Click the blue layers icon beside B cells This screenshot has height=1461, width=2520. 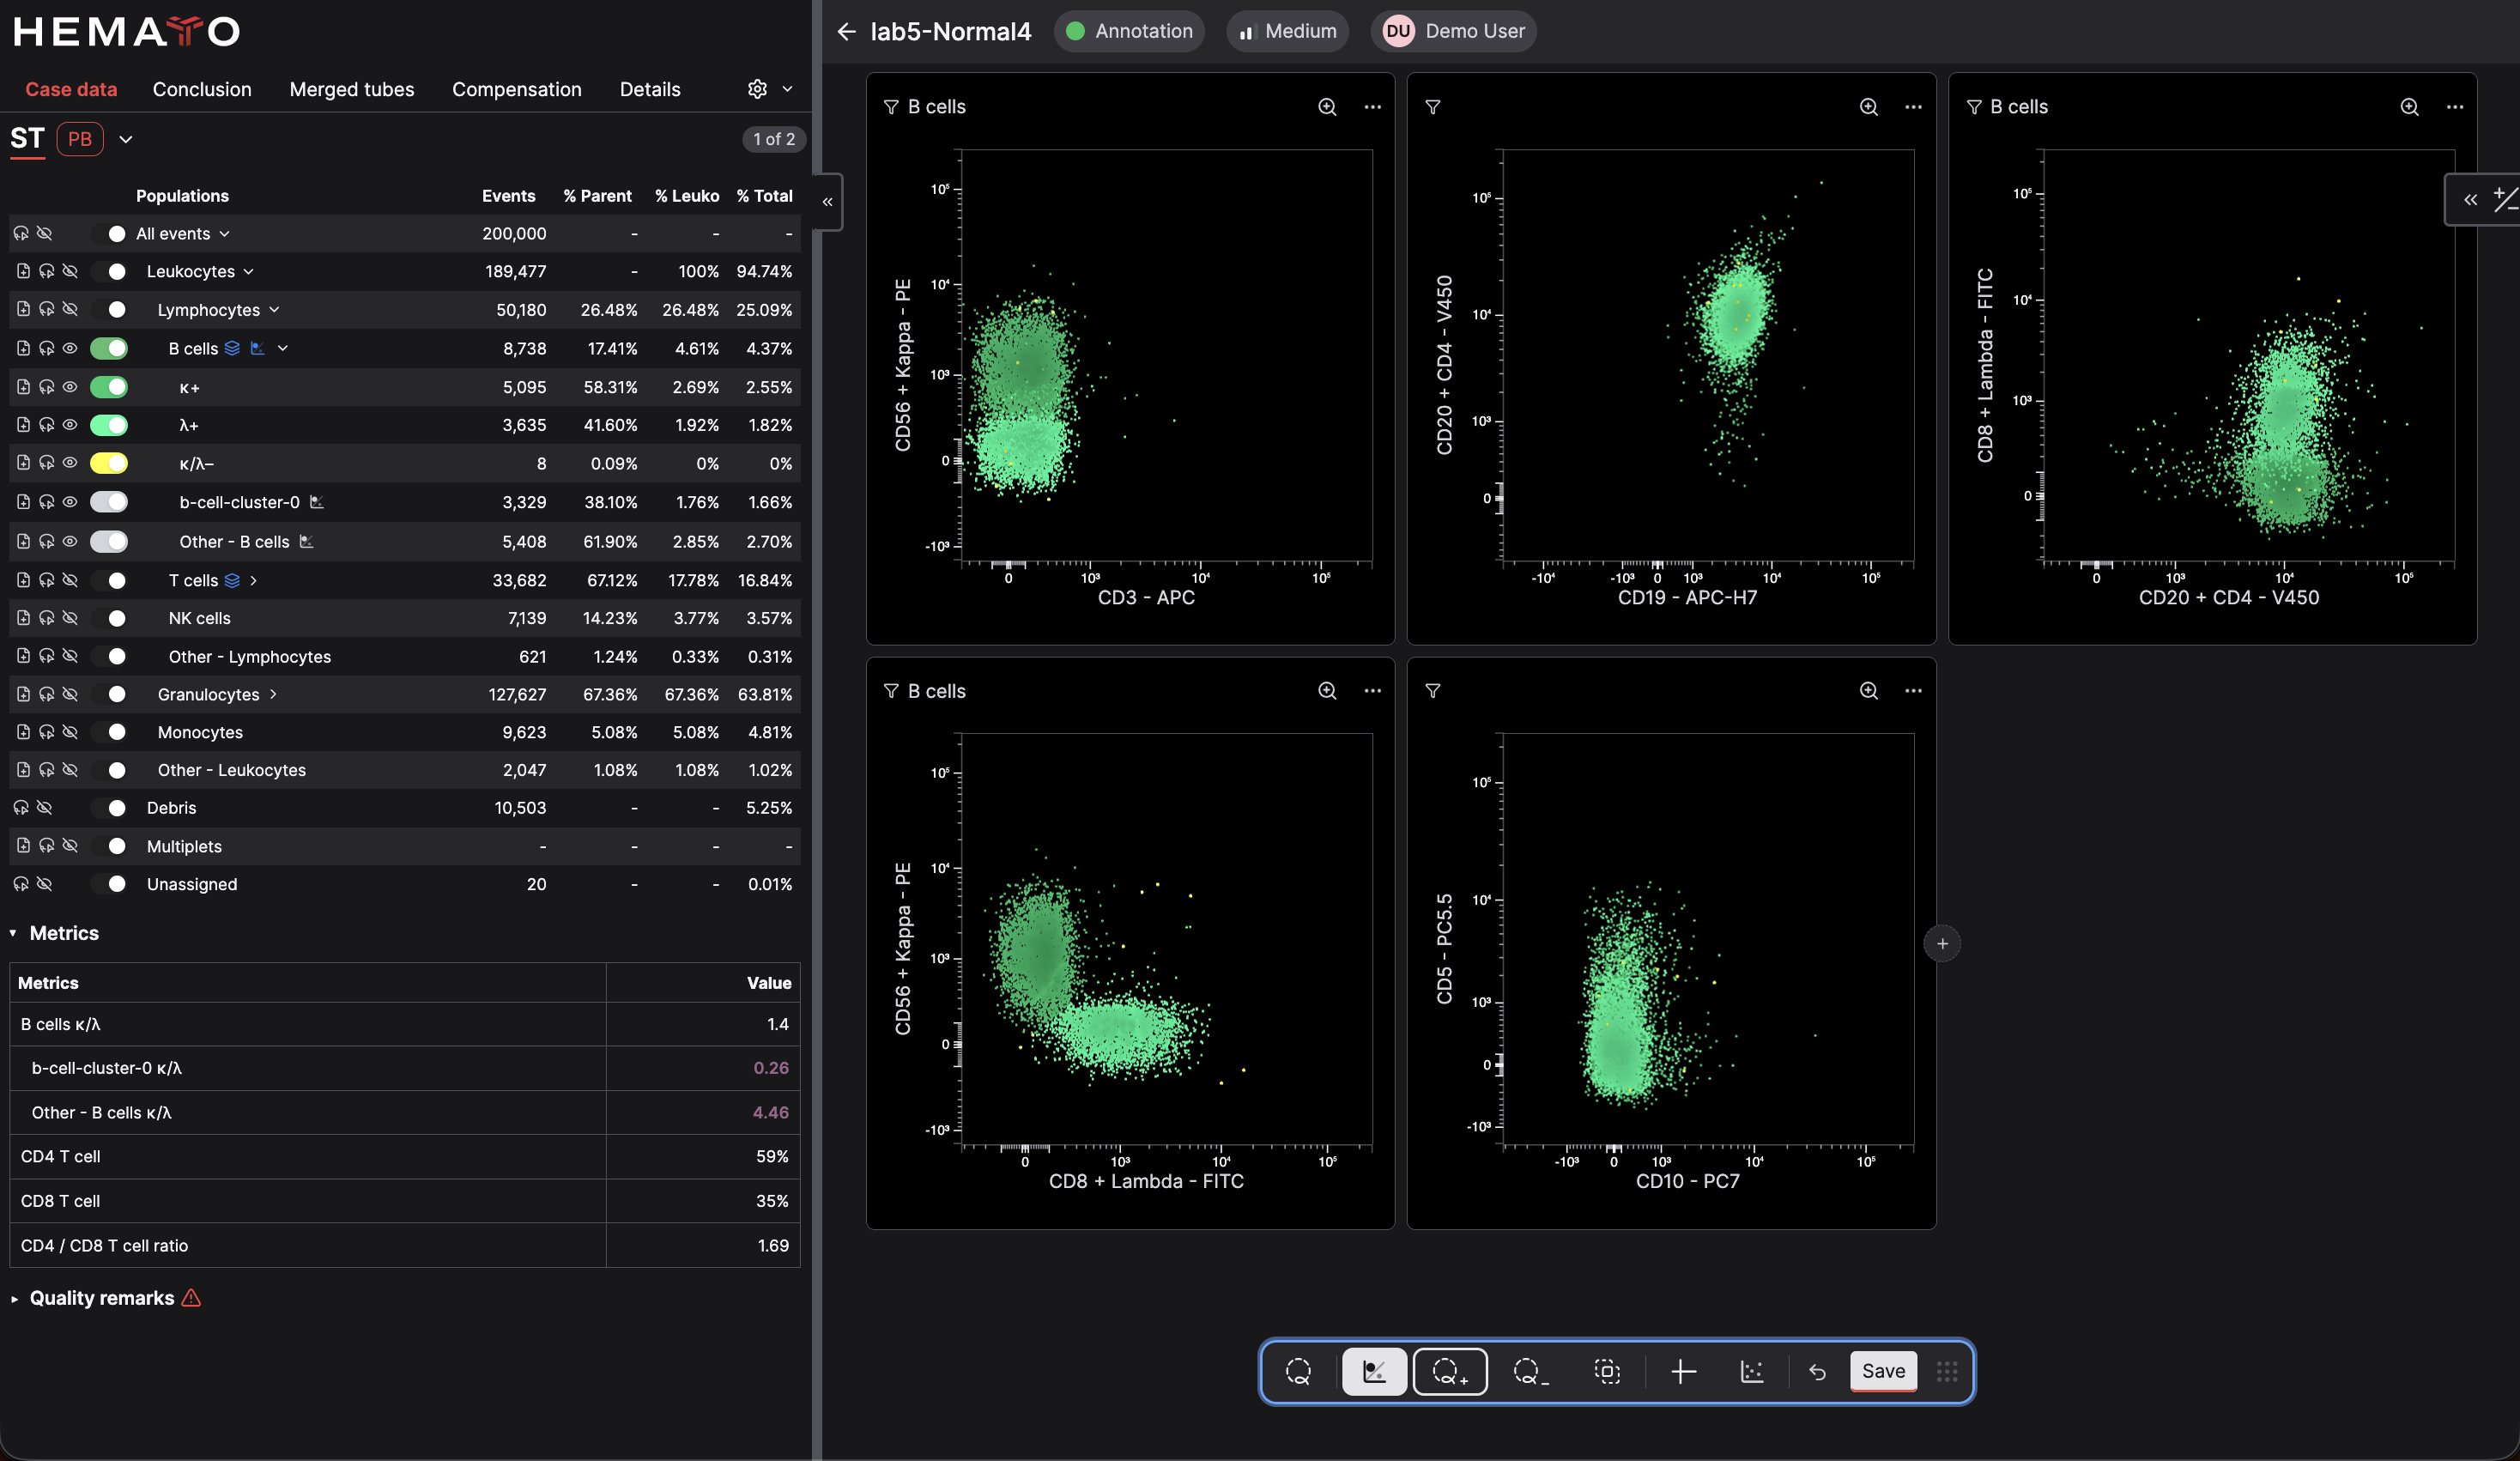pos(232,348)
